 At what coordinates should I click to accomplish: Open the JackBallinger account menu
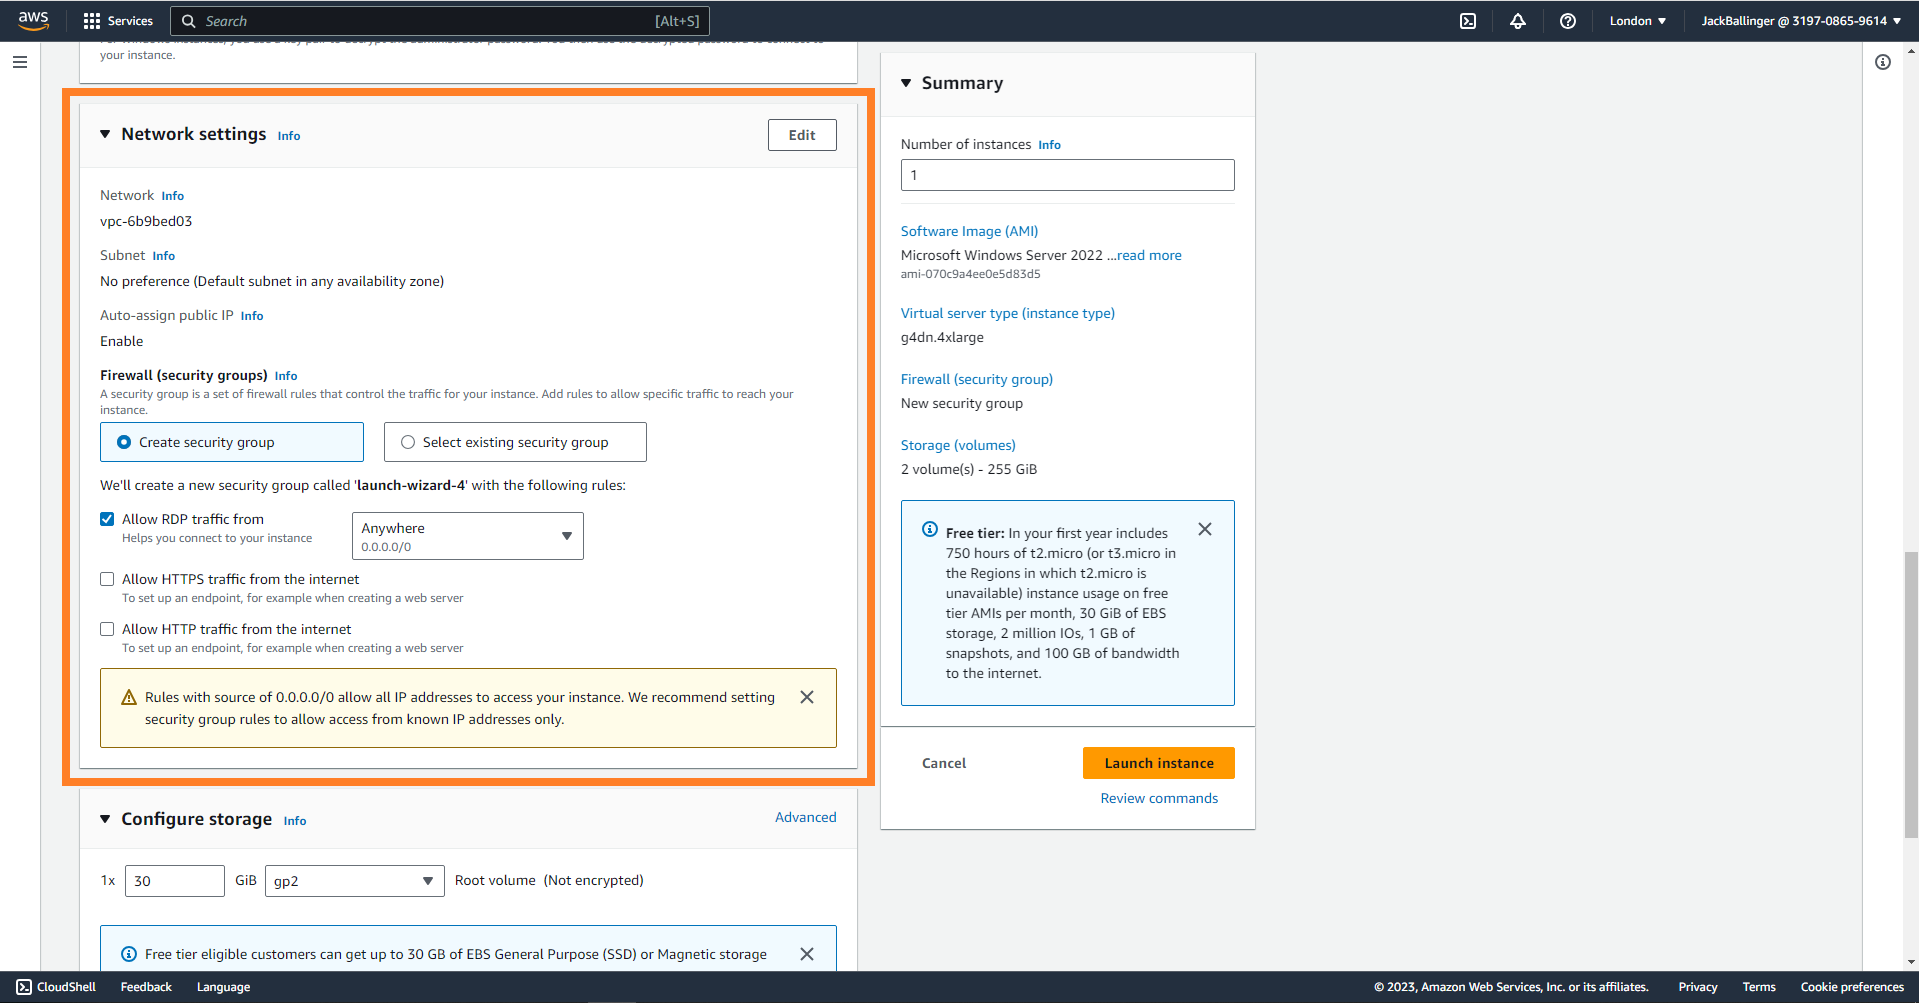click(1800, 21)
